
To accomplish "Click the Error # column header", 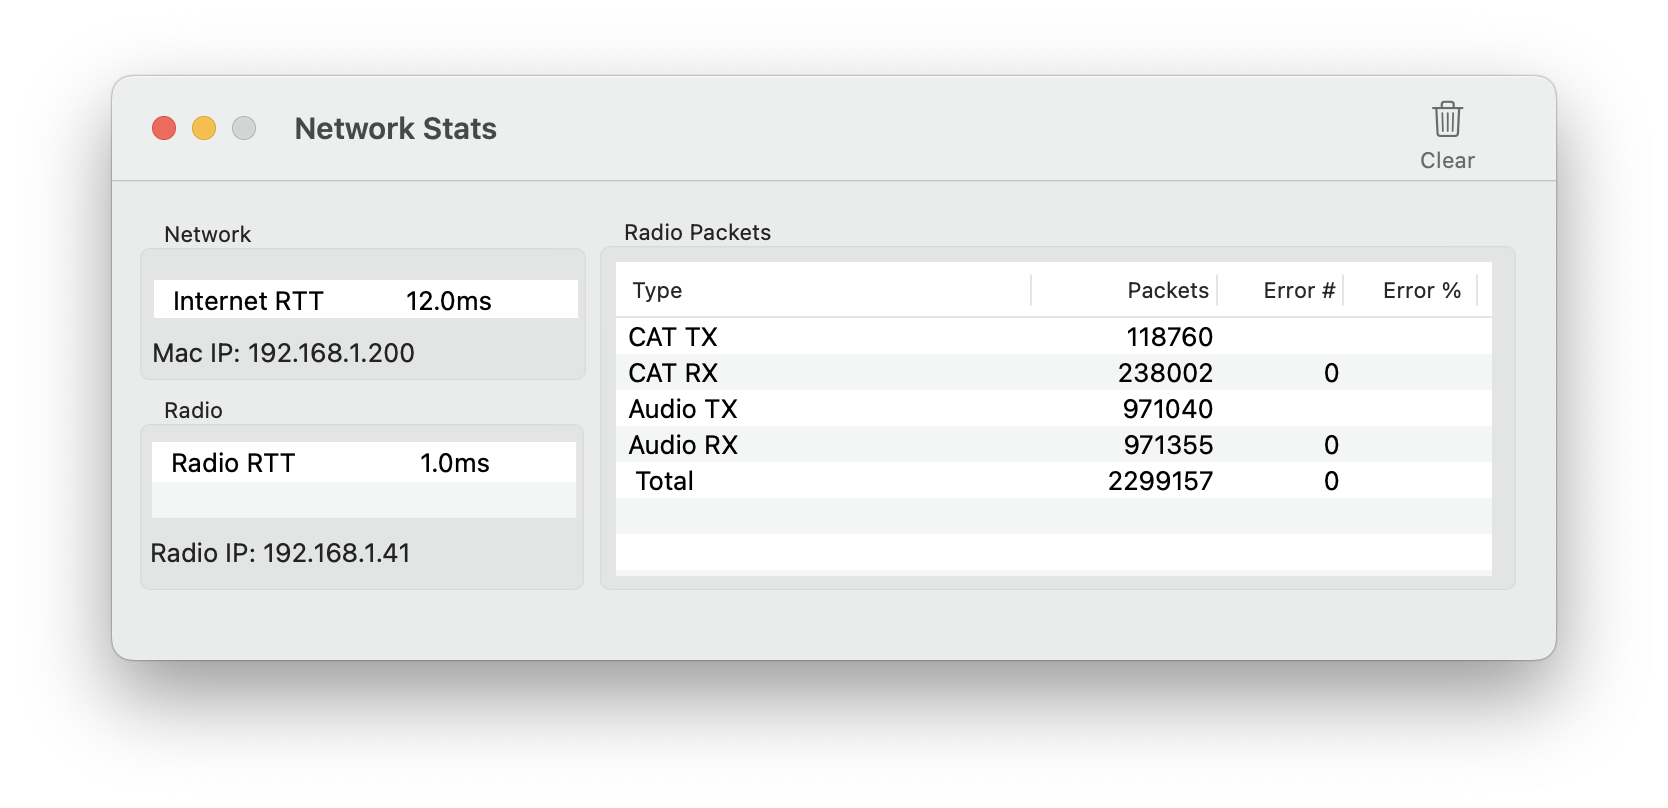I will point(1280,290).
